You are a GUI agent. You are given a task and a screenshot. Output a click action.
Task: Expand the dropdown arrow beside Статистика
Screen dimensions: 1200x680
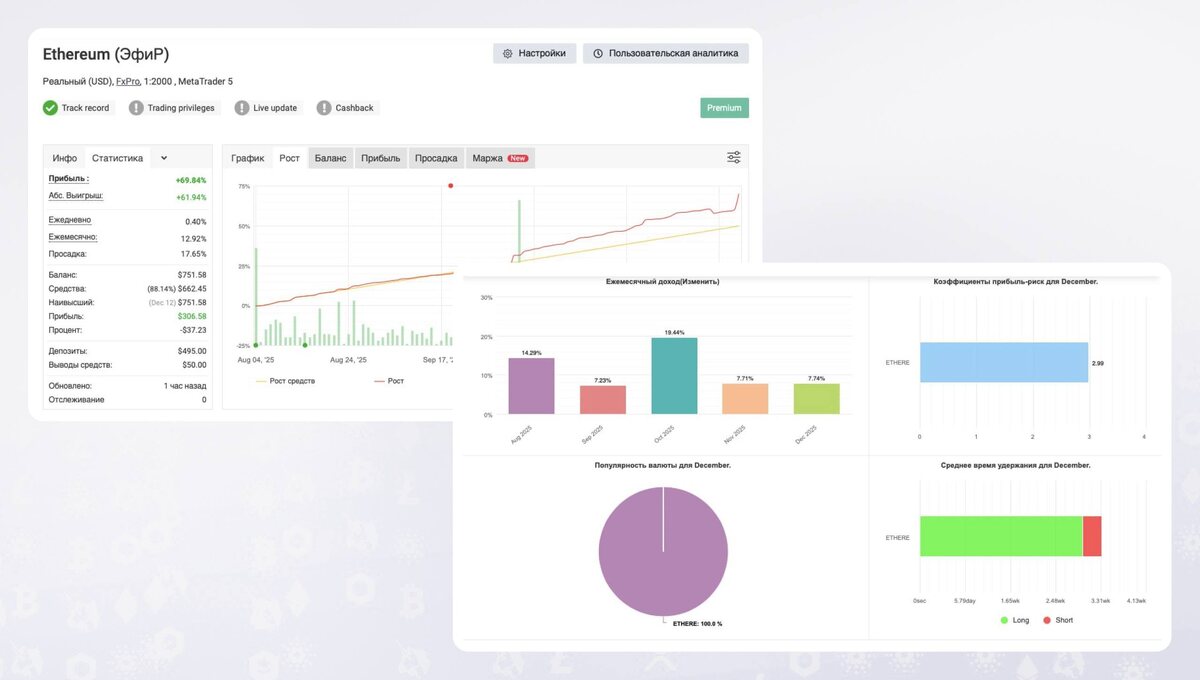pyautogui.click(x=164, y=158)
